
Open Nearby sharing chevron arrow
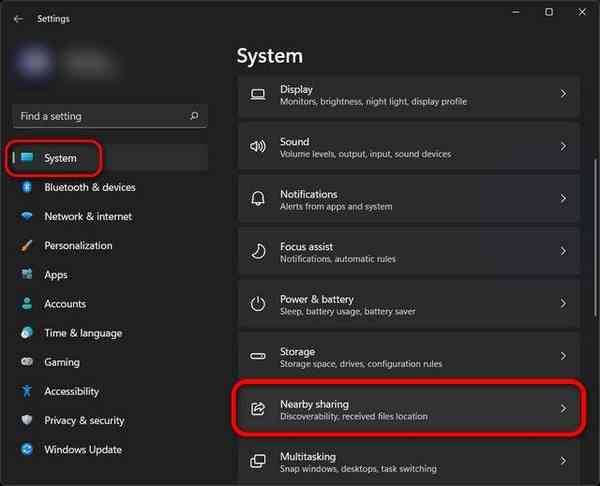coord(563,408)
